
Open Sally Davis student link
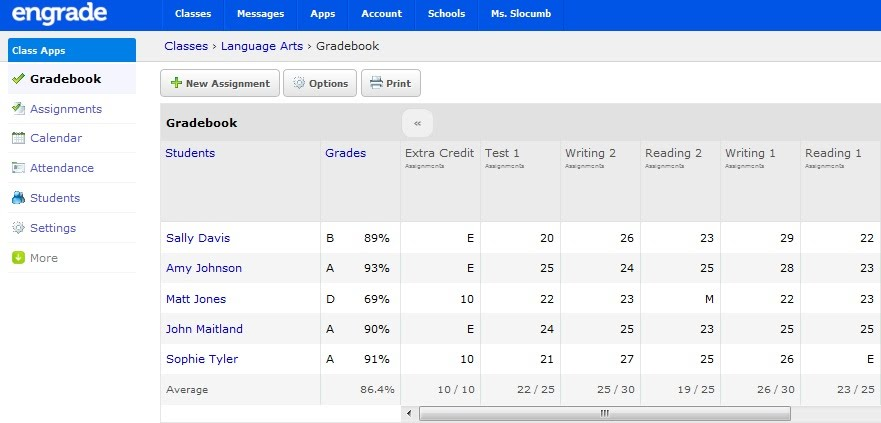click(x=197, y=238)
